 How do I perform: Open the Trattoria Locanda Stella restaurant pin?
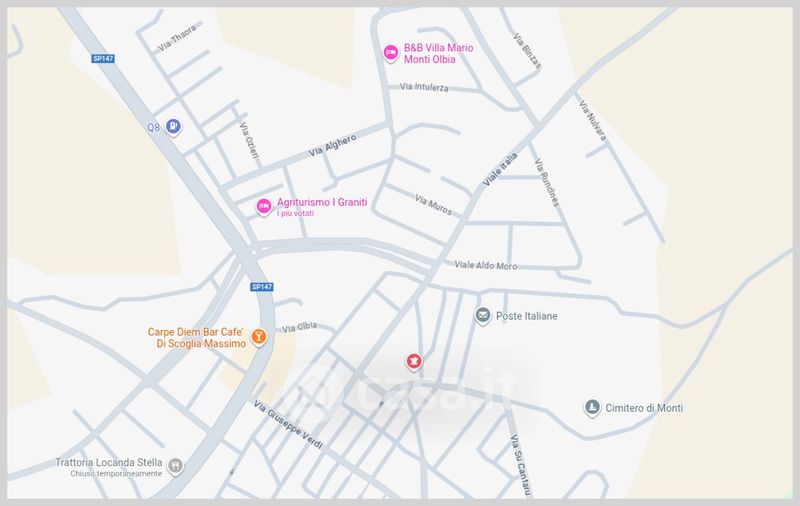pos(176,466)
